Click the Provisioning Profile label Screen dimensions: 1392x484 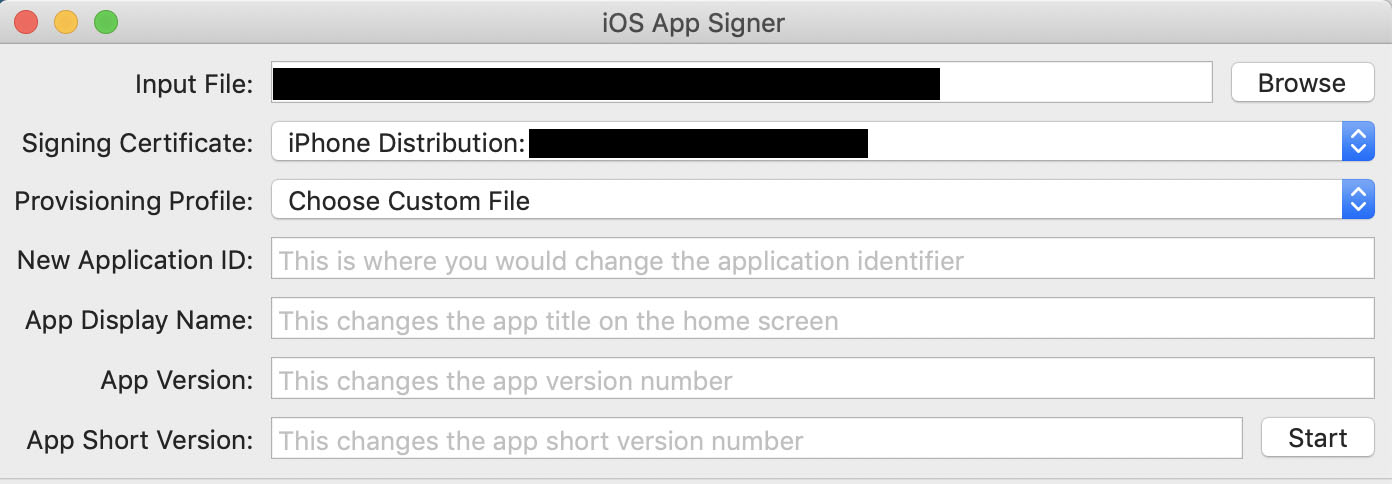[134, 201]
